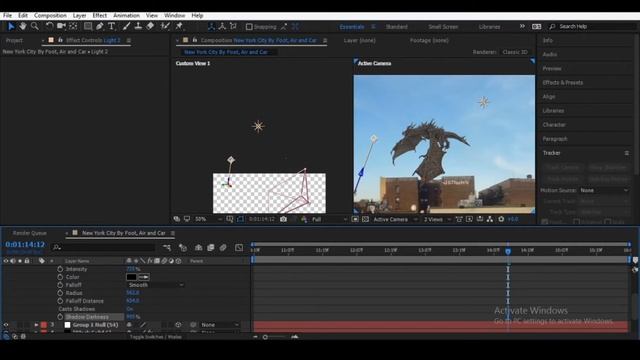Select the Unified Camera tool
Viewport: 640px width, 360px height.
click(61, 27)
